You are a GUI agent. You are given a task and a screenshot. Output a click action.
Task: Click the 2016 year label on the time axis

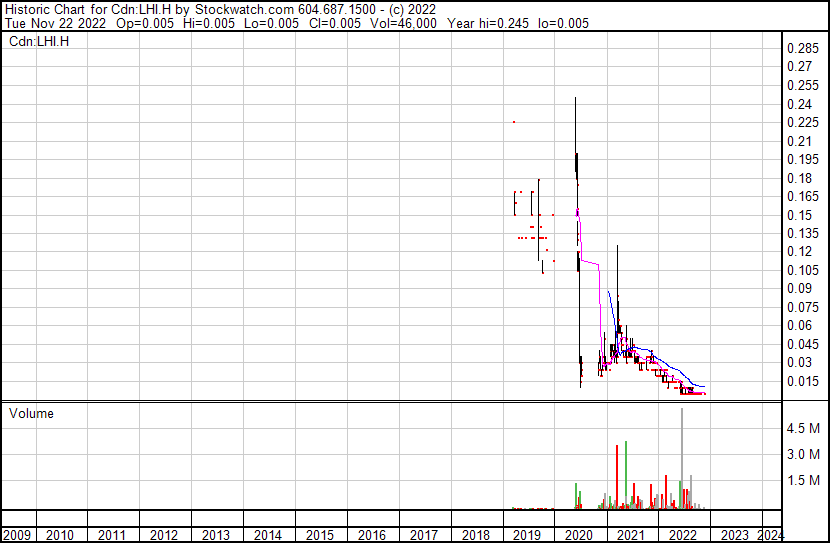click(372, 535)
